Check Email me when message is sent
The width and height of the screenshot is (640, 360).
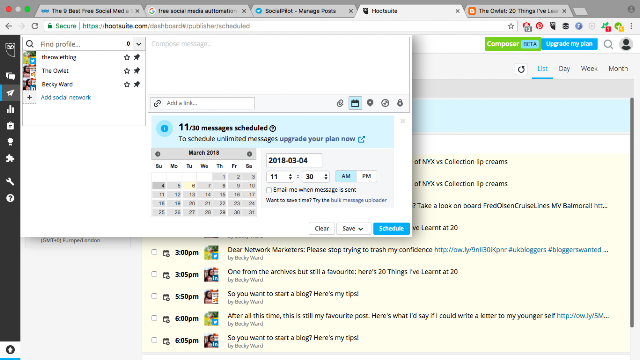(269, 190)
